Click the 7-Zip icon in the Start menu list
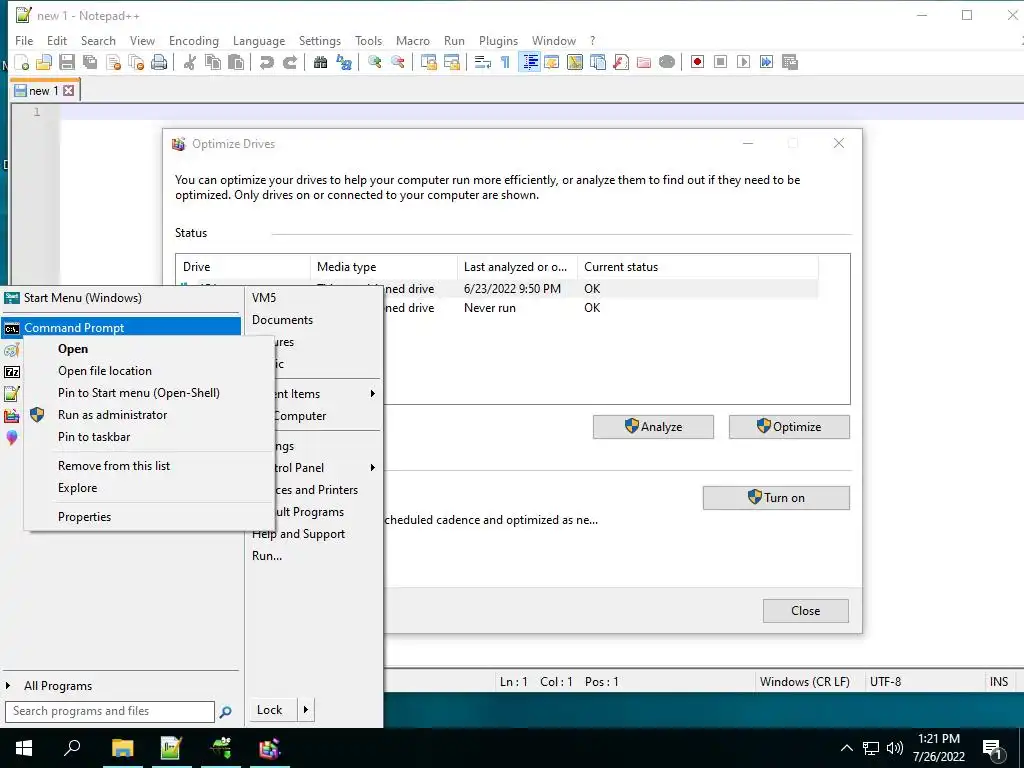 12,372
